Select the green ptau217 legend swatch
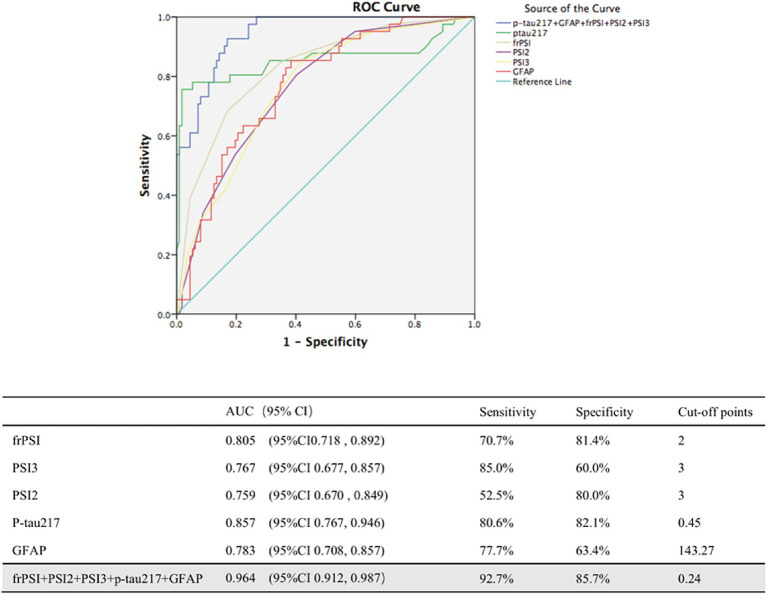This screenshot has width=767, height=594. (503, 33)
